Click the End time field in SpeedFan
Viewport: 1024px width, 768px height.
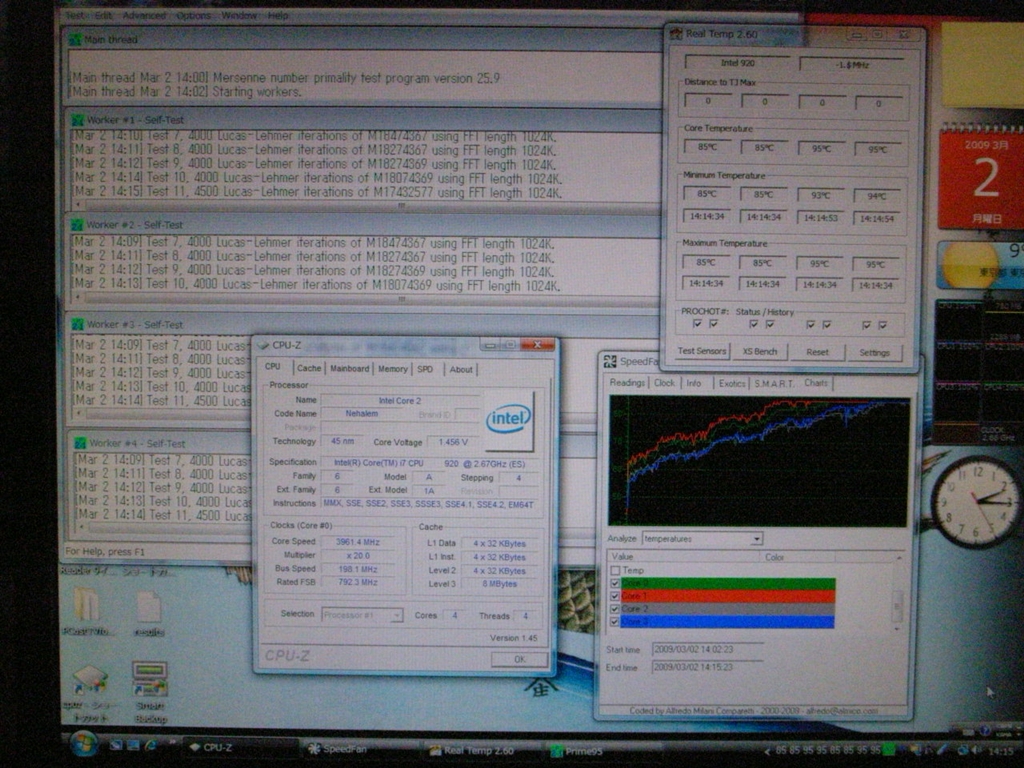tap(707, 667)
